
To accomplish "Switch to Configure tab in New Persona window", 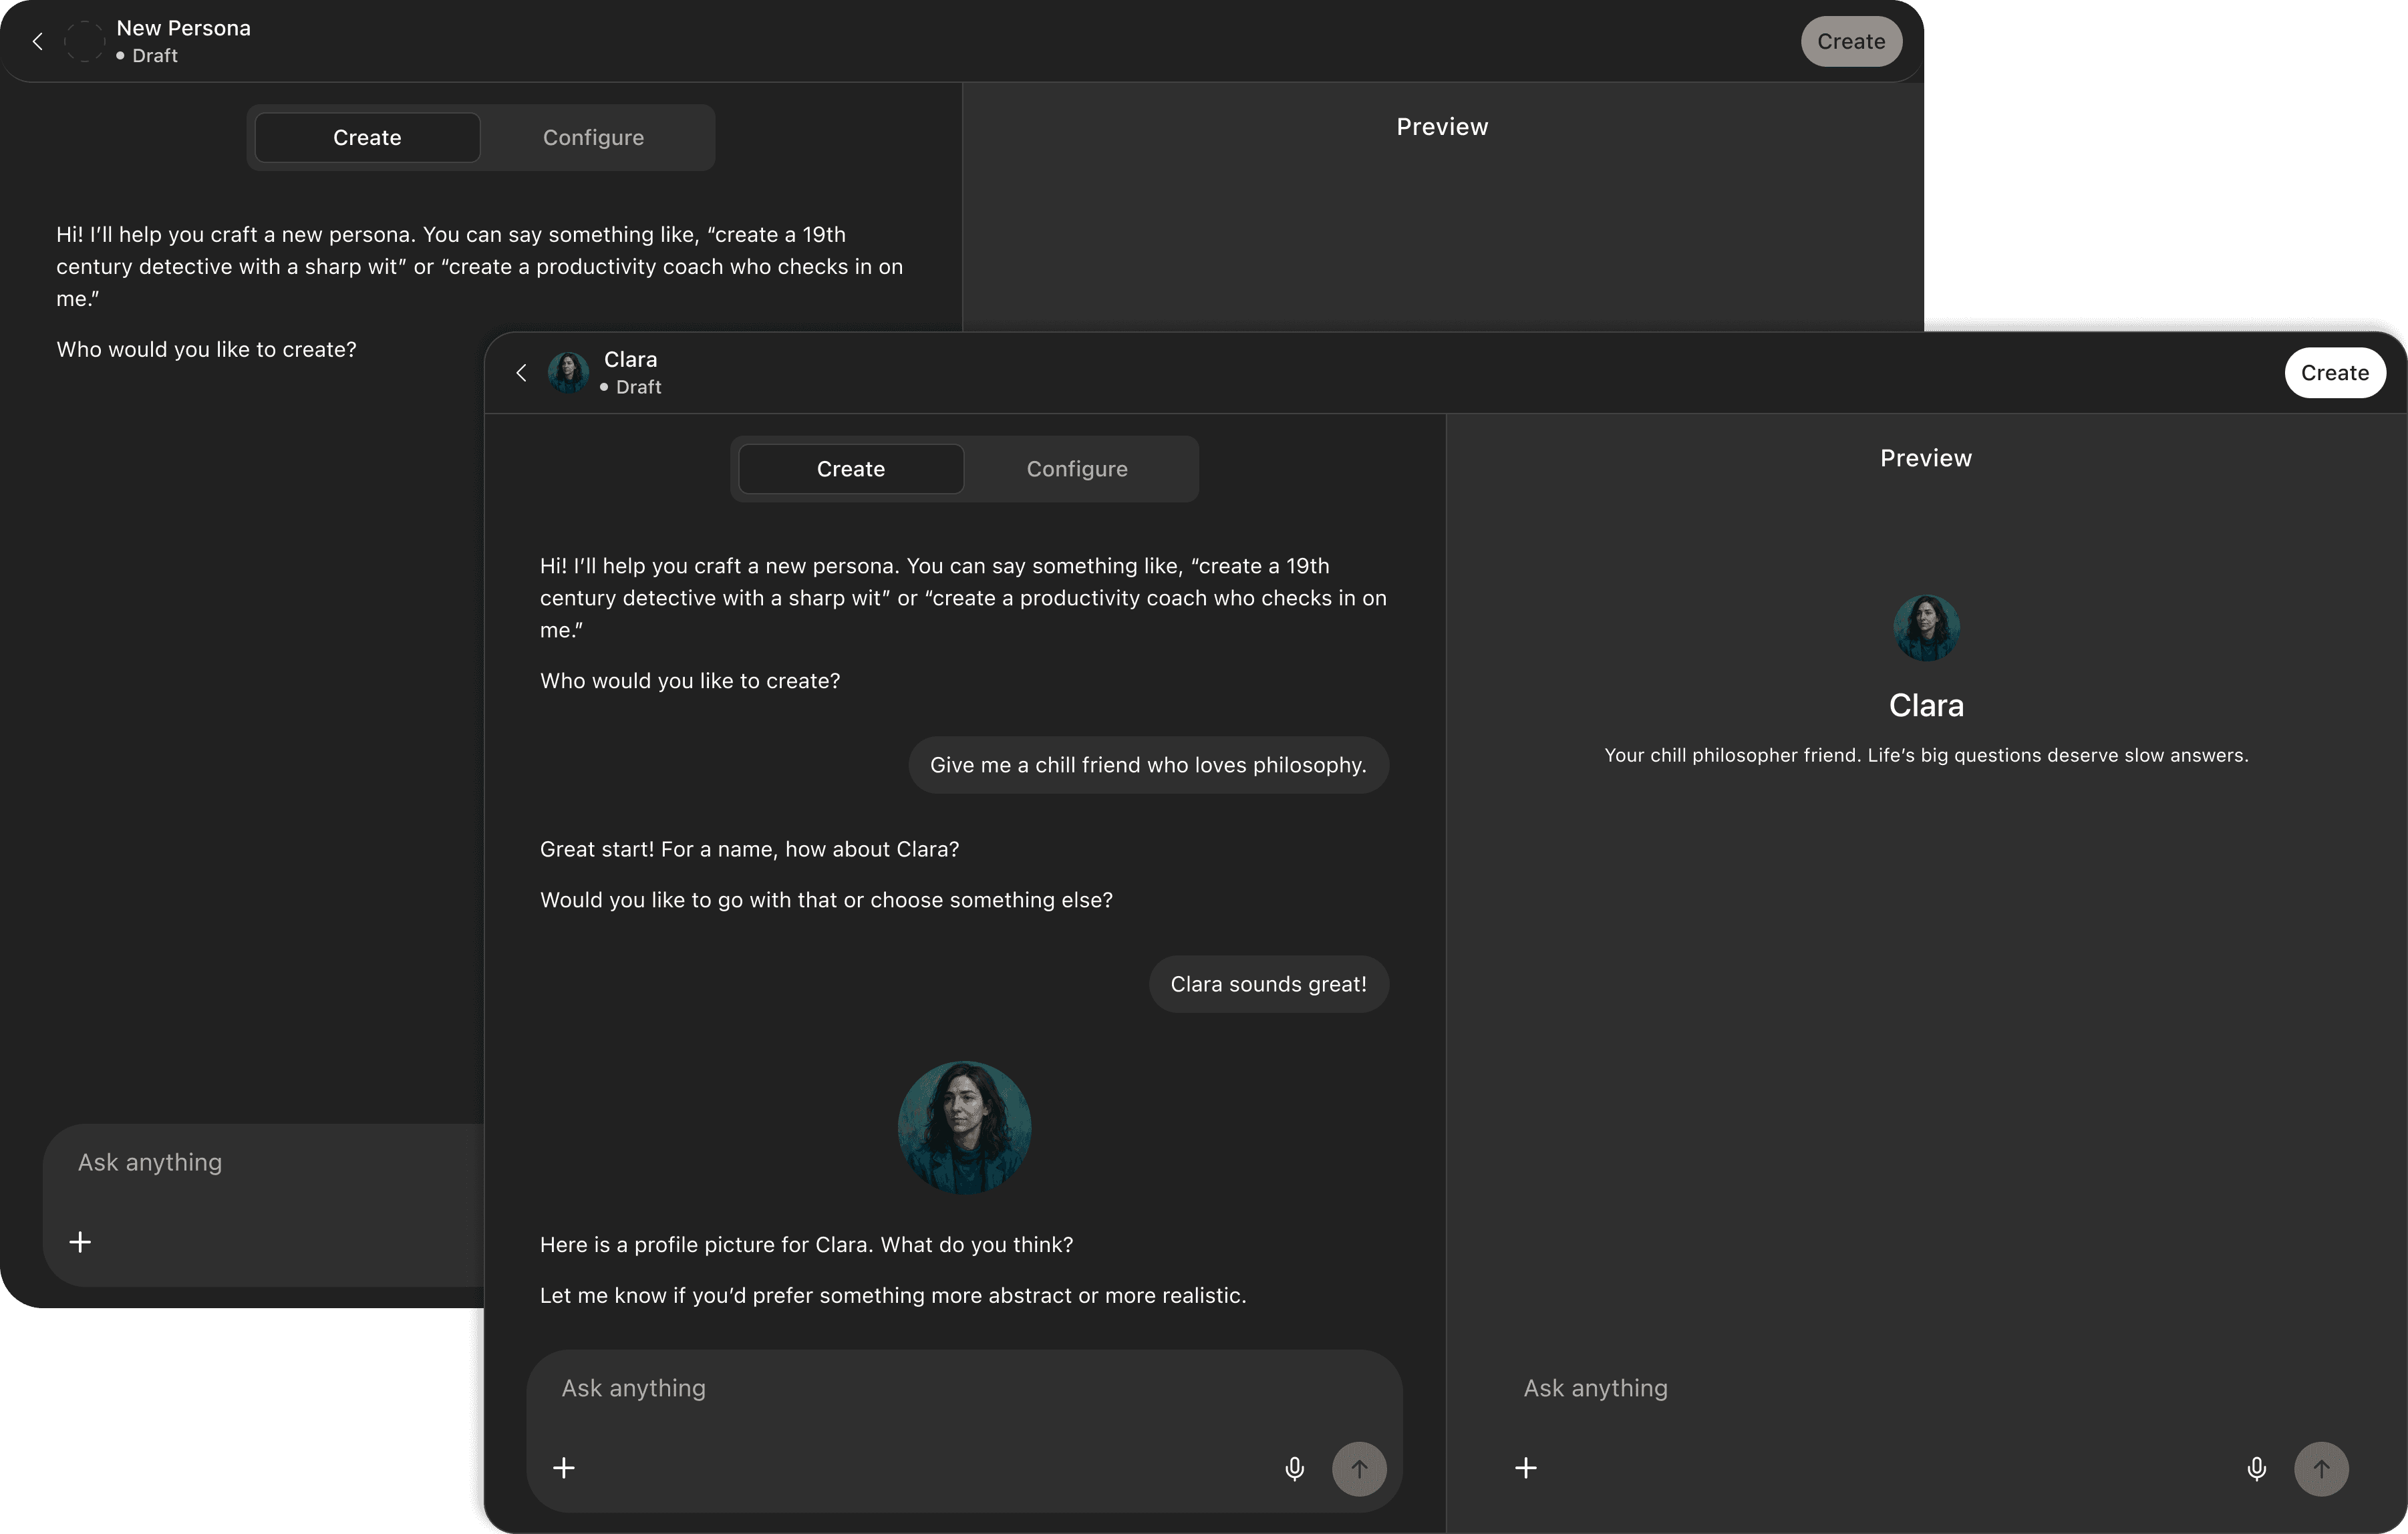I will click(x=593, y=138).
